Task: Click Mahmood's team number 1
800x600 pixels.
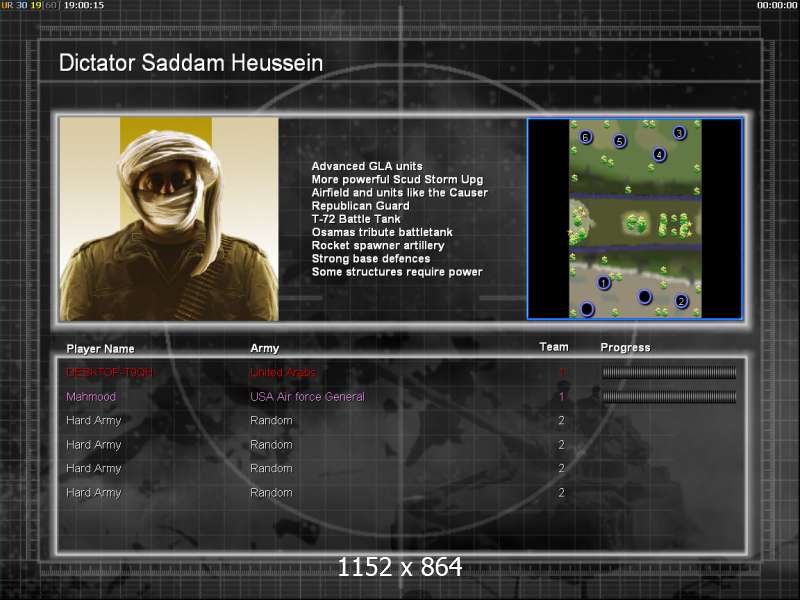Action: [561, 396]
